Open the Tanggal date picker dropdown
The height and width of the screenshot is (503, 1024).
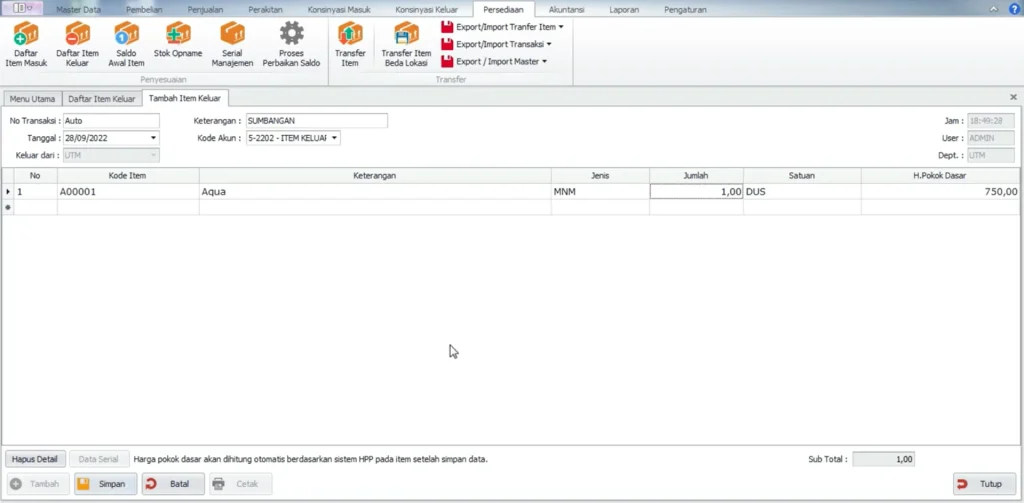153,138
